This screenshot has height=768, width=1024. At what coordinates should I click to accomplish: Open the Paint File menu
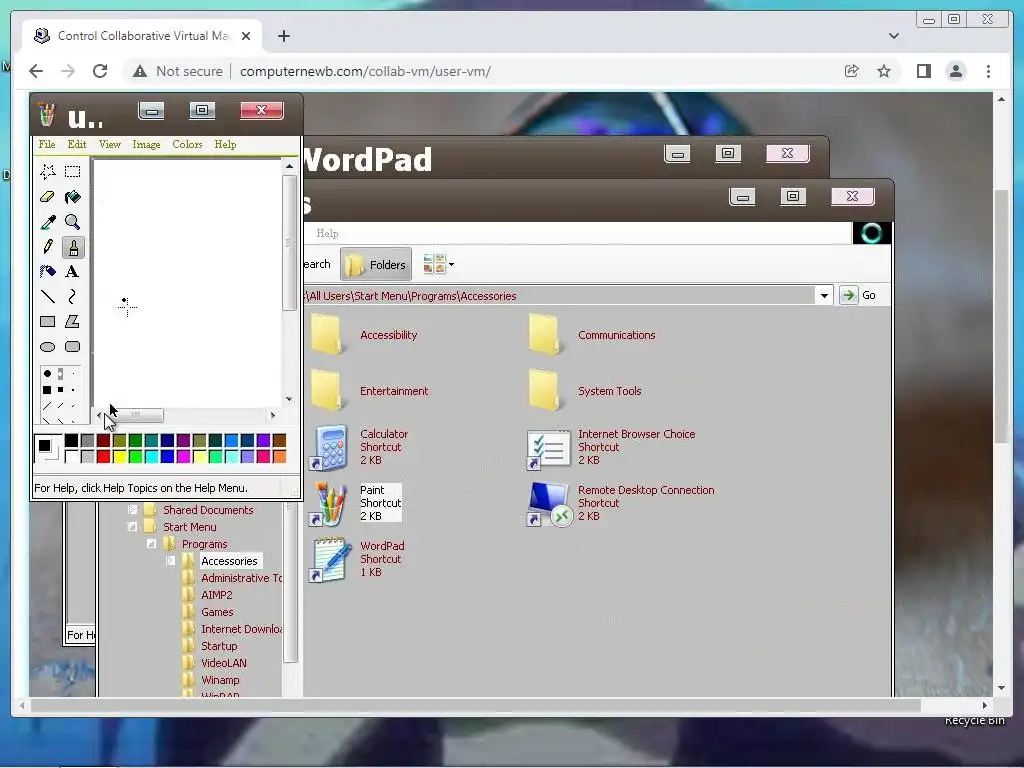pos(47,144)
